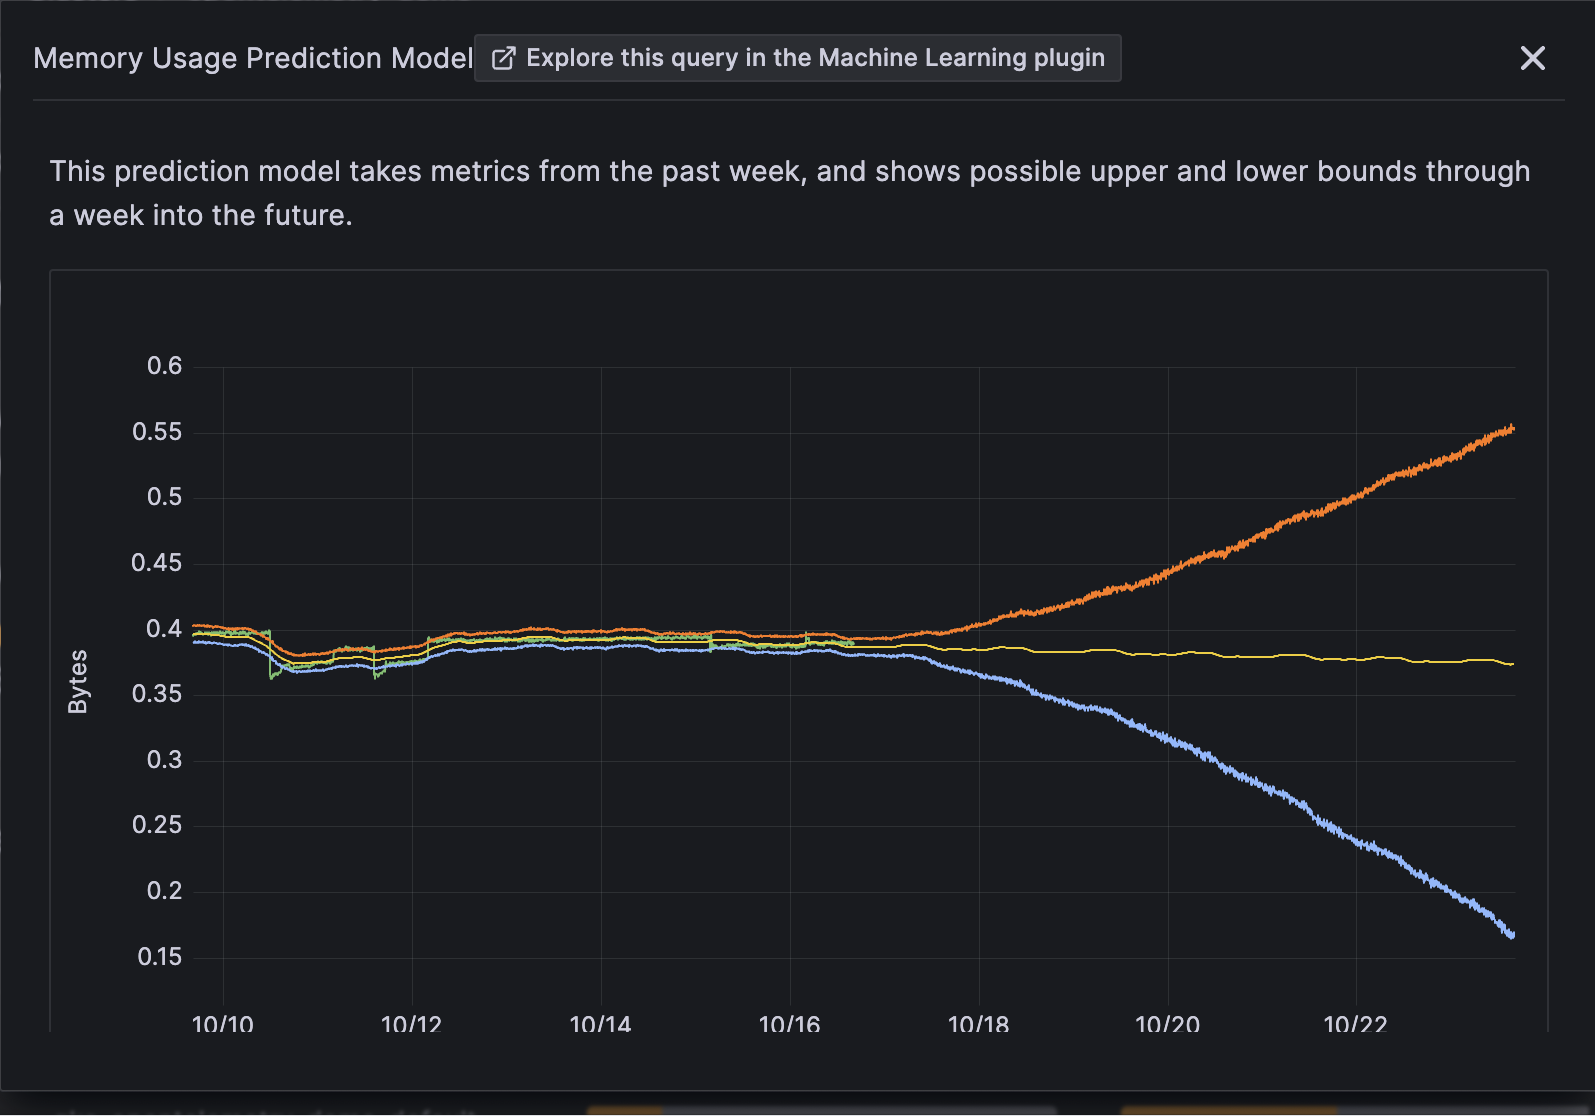Image resolution: width=1595 pixels, height=1116 pixels.
Task: Click the 10/10 date label on x-axis
Action: click(223, 1024)
